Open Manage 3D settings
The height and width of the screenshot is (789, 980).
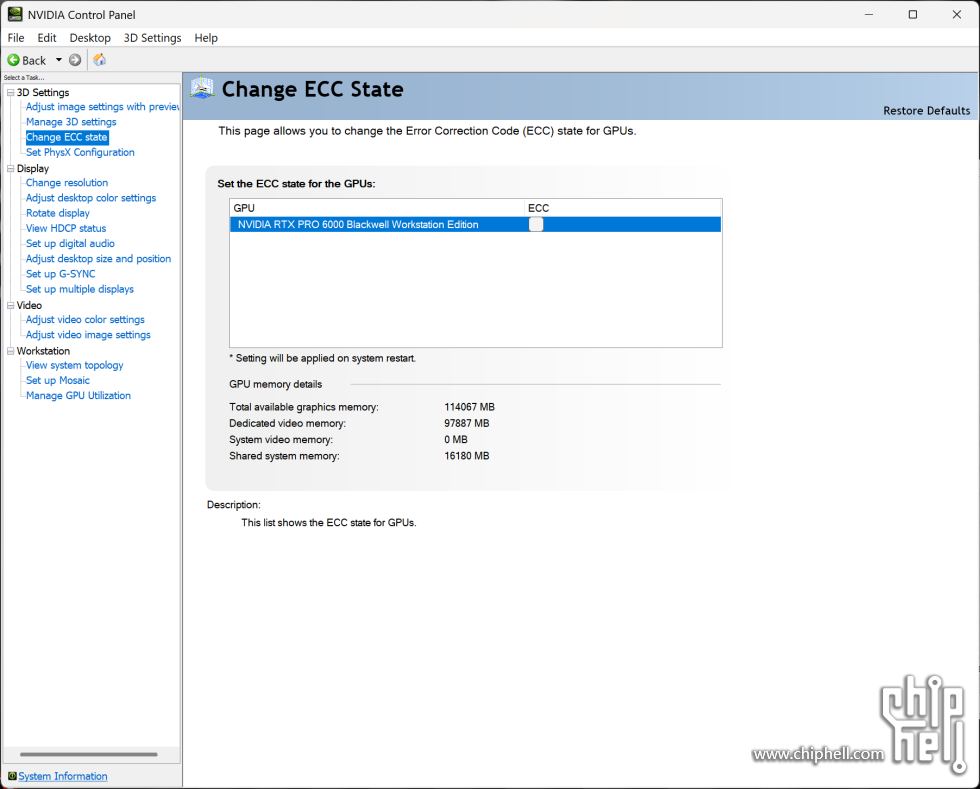pos(71,122)
